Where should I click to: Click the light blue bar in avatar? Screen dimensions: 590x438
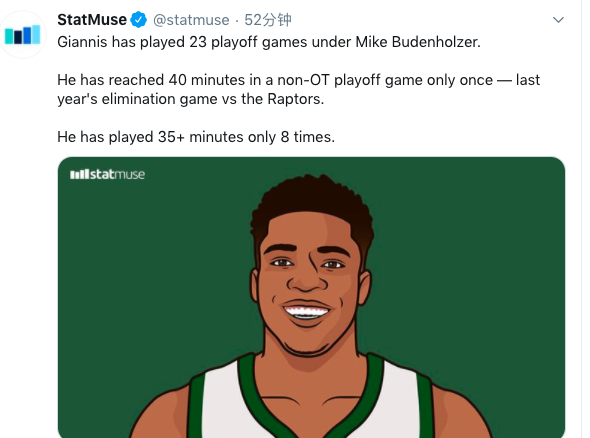pos(36,34)
